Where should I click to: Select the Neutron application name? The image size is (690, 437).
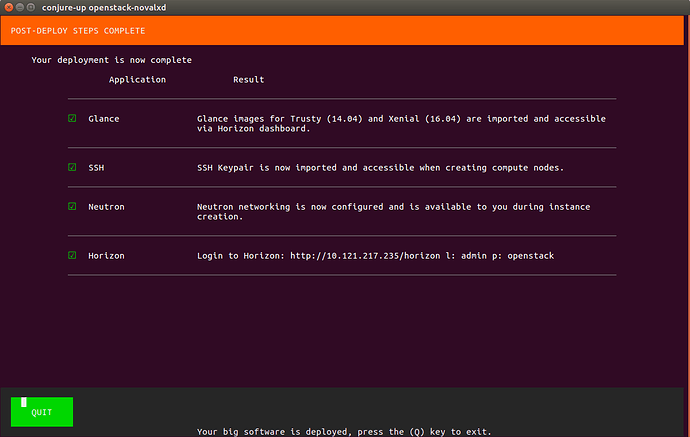pos(106,207)
